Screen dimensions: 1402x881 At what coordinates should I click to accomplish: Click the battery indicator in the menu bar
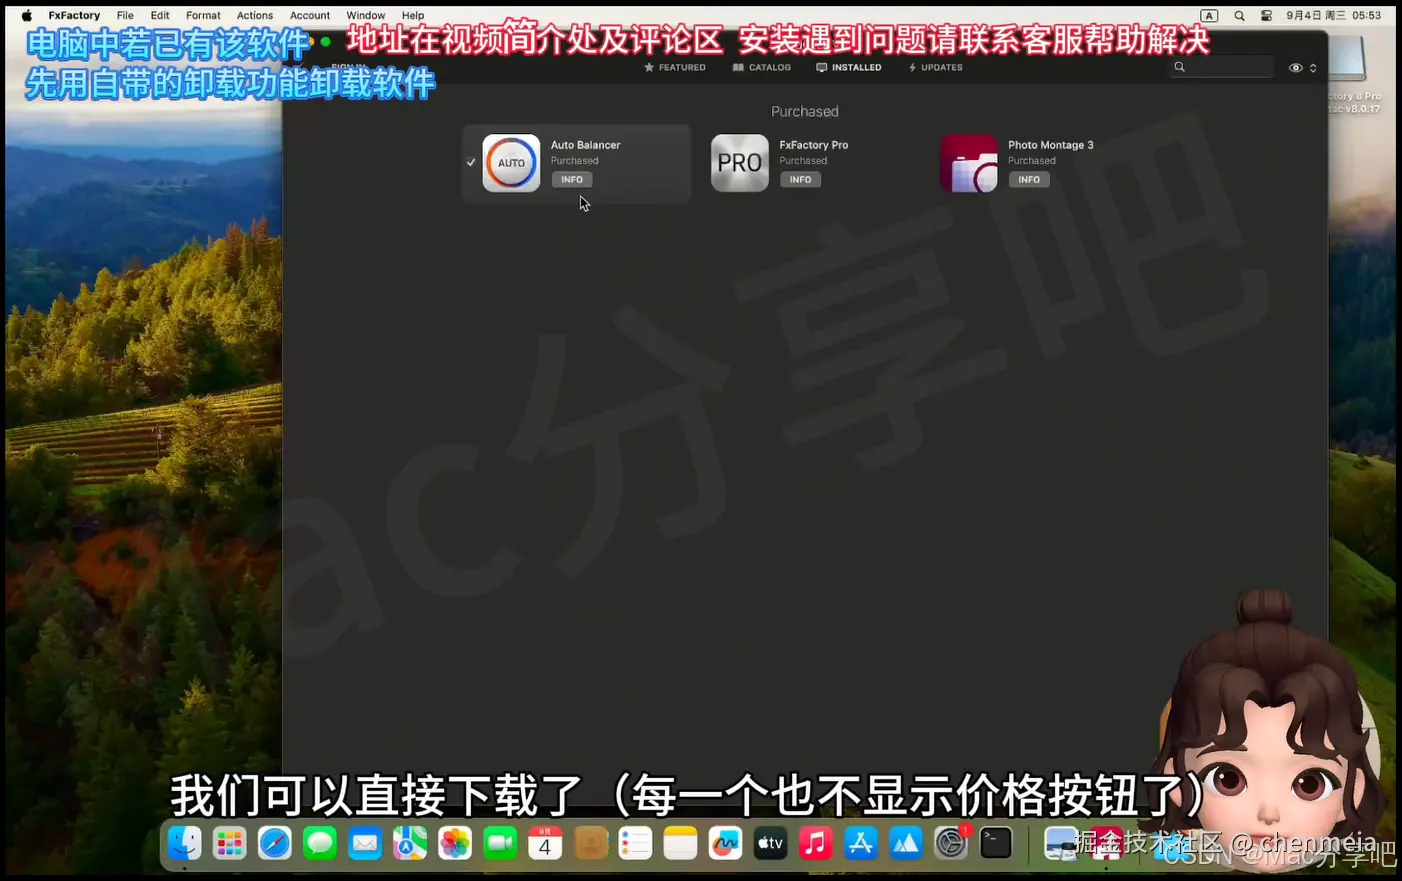pos(1265,15)
